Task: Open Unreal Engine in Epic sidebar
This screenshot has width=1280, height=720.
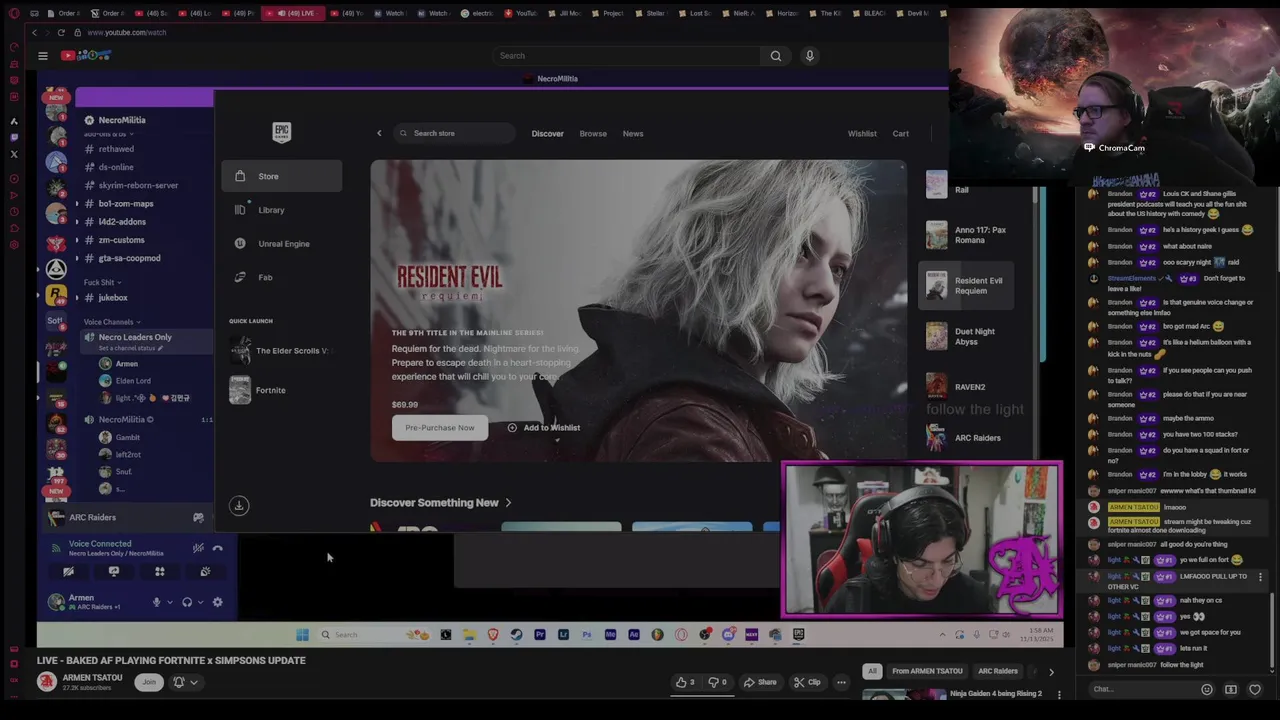Action: tap(282, 244)
